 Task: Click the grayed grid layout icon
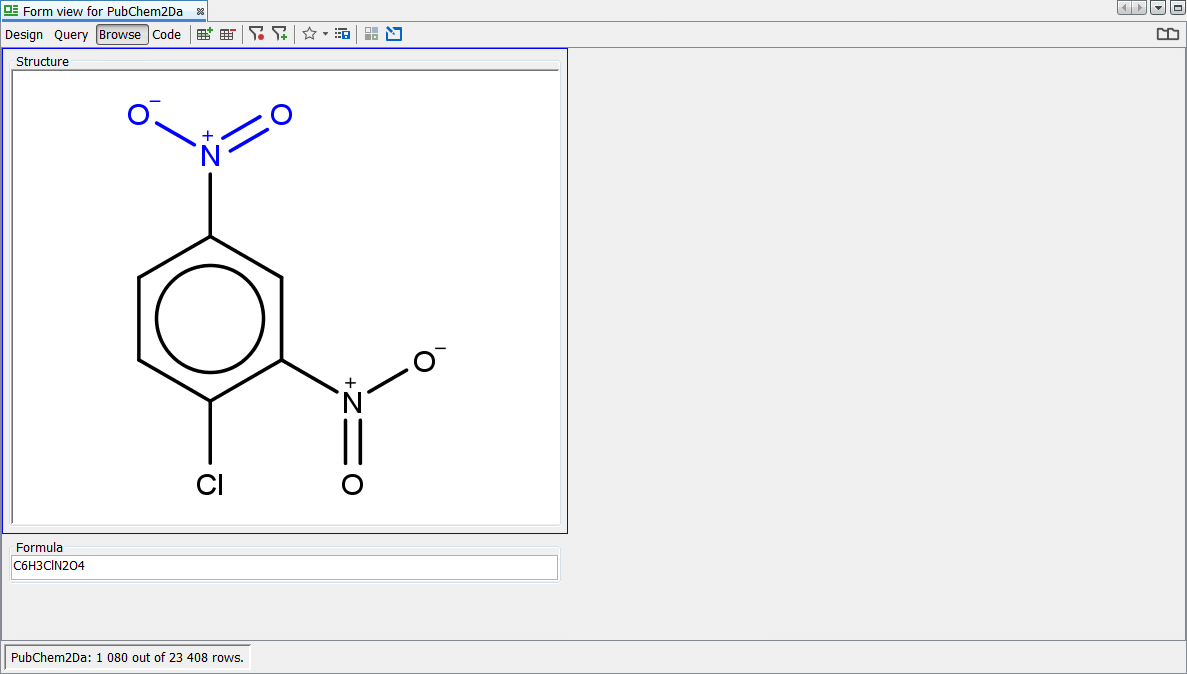click(371, 34)
